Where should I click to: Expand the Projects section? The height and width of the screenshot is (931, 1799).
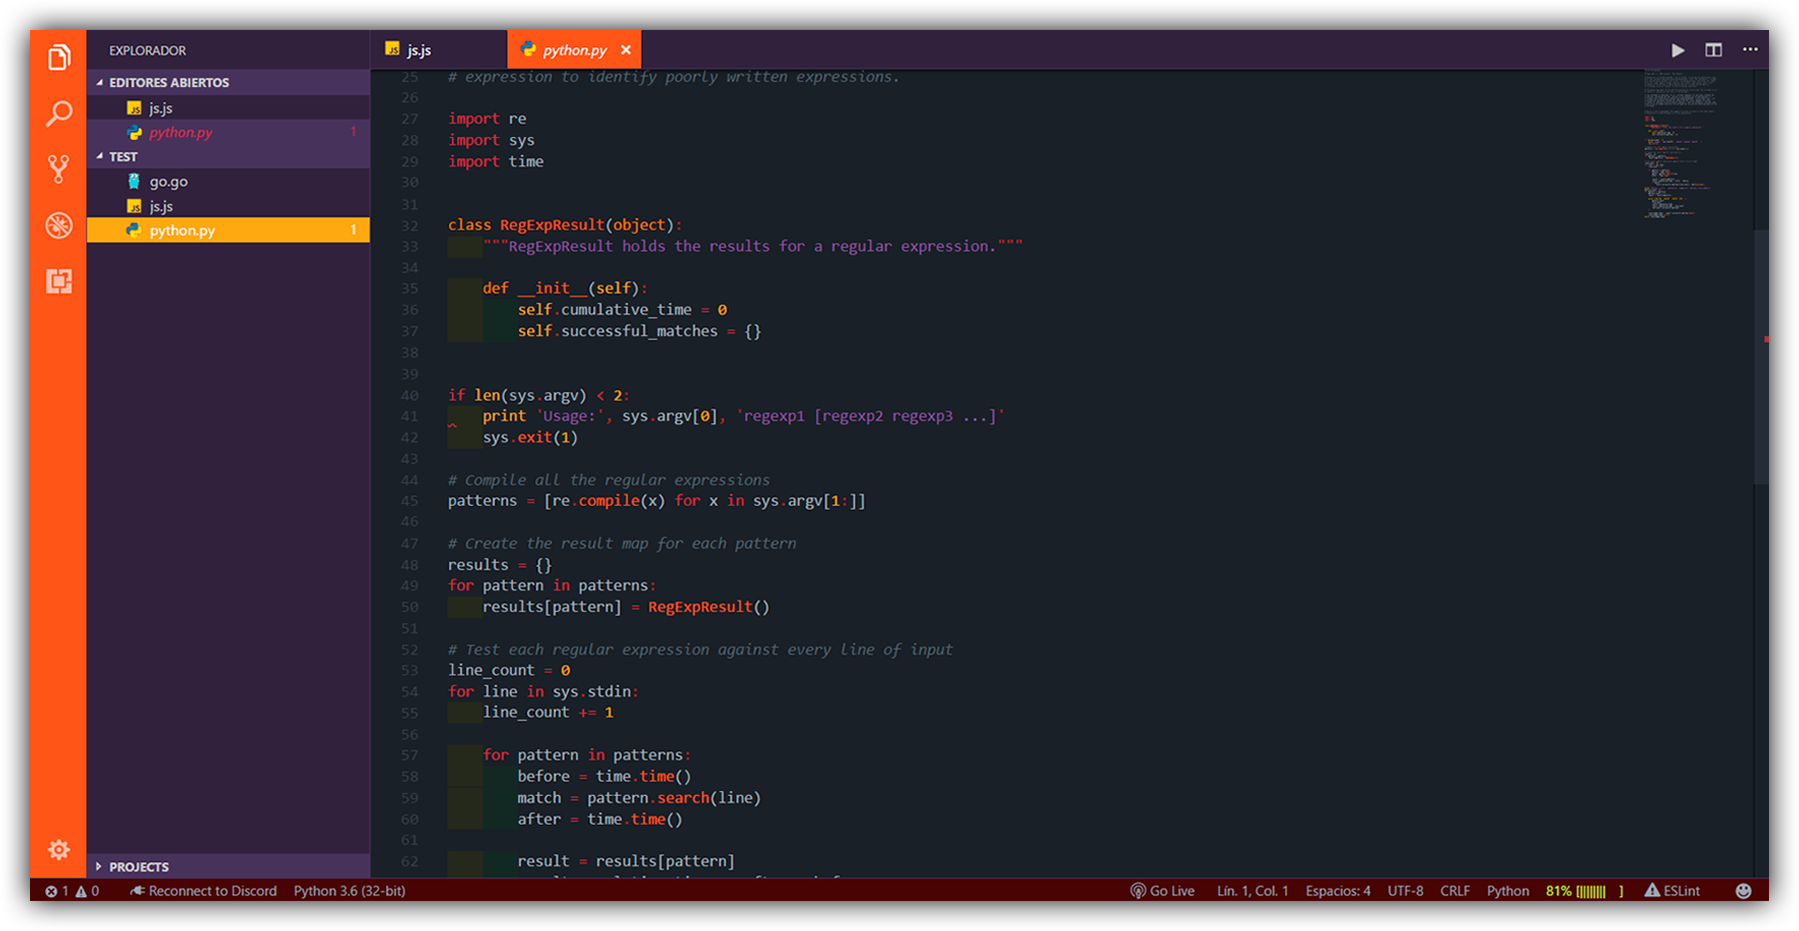[228, 866]
